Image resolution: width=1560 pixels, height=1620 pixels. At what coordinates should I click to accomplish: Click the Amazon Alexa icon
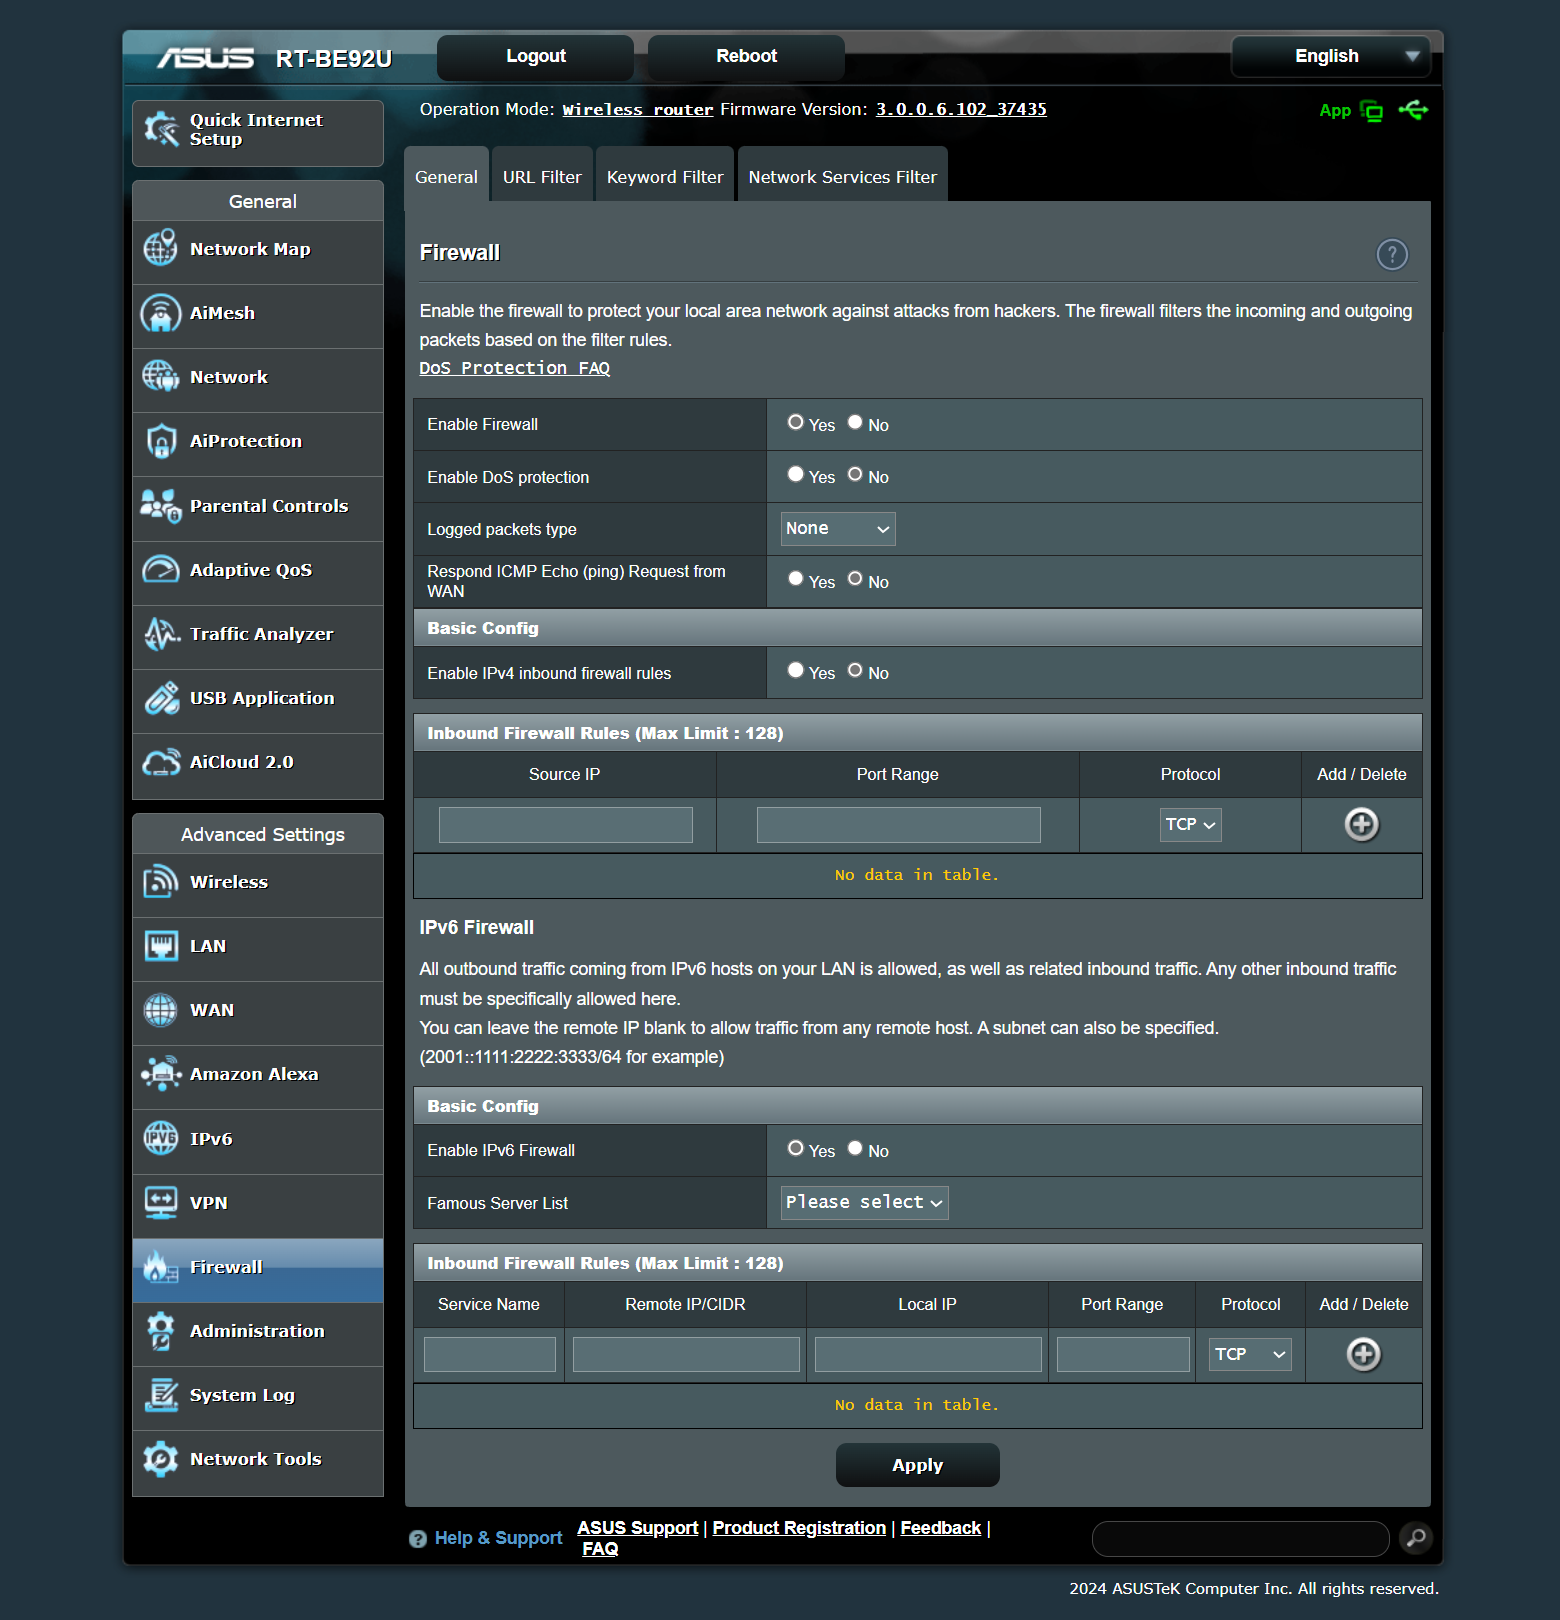click(160, 1074)
